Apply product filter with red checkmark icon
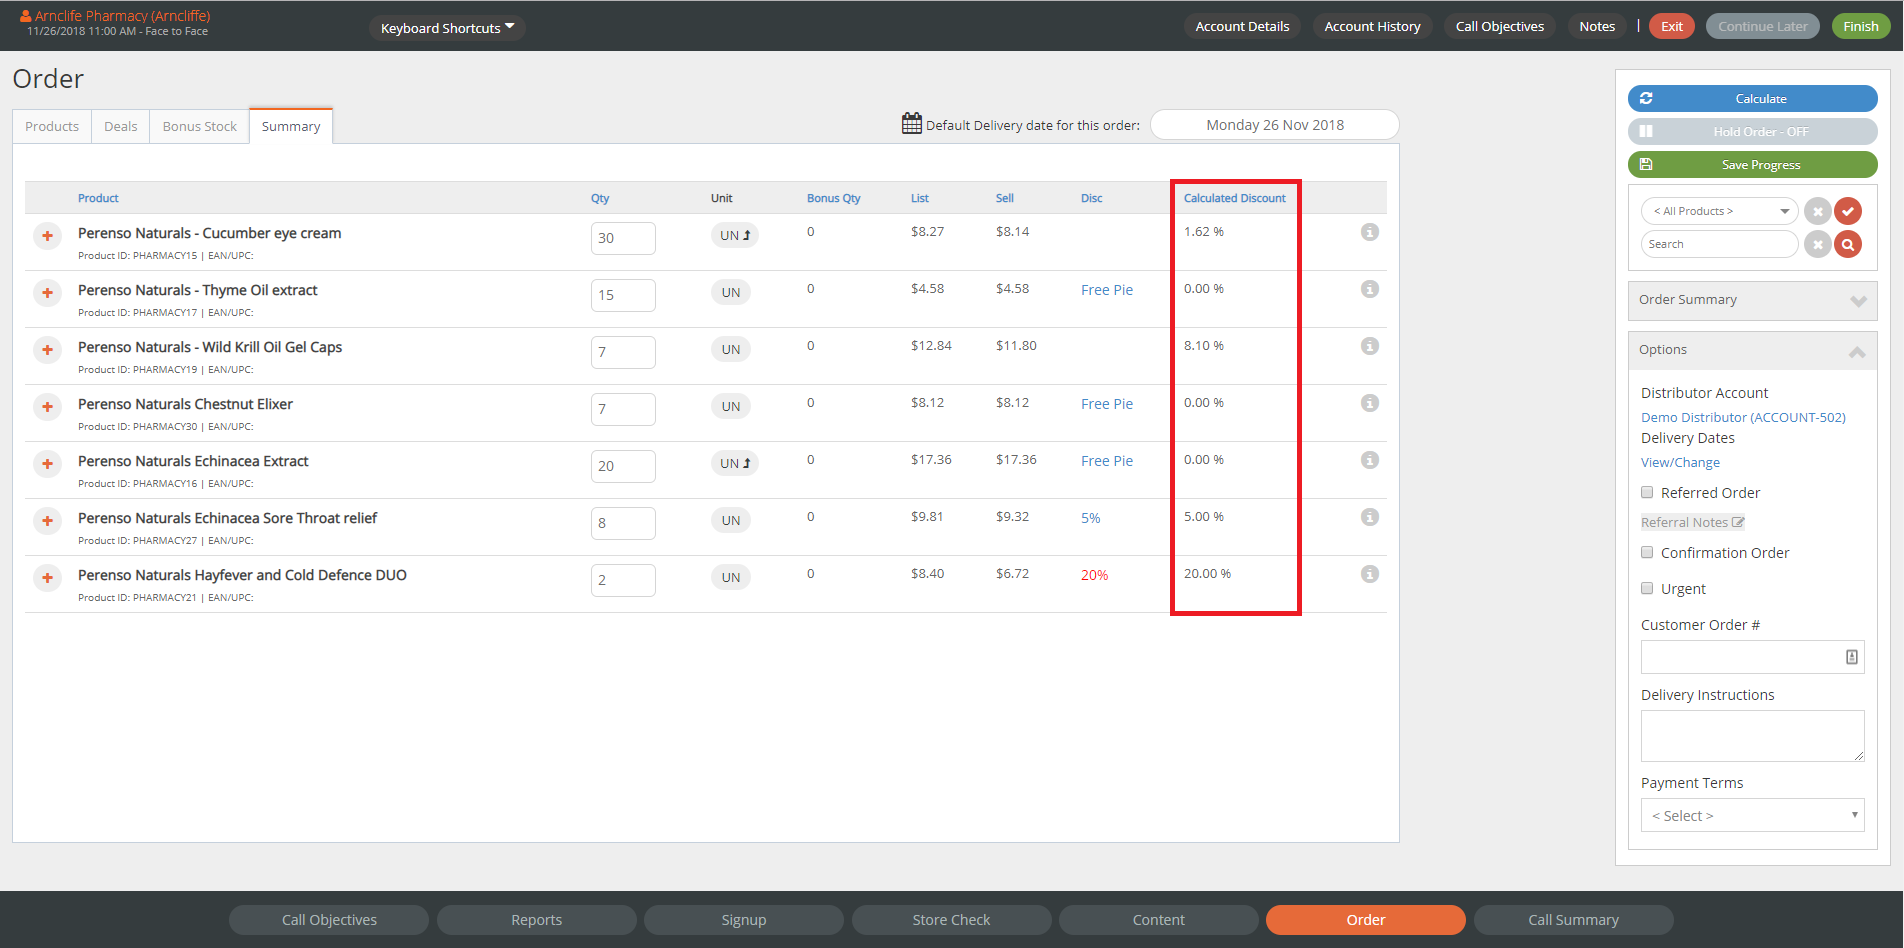The width and height of the screenshot is (1904, 948). pyautogui.click(x=1848, y=211)
